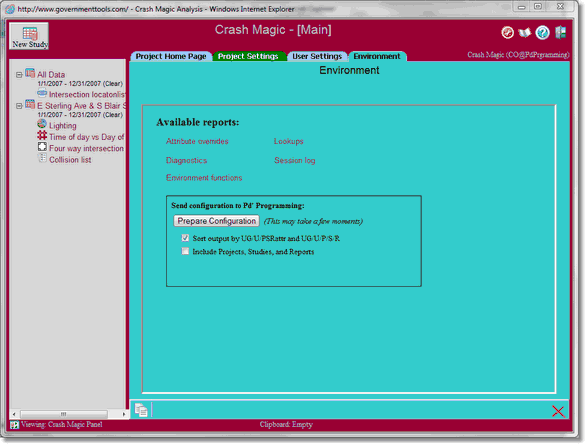586x445 pixels.
Task: Click the Intersection locationlist report icon
Action: point(42,93)
